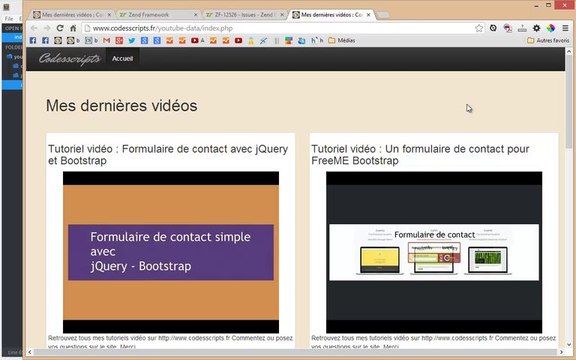Go forward to the next page
Screen dimensions: 576x360
pos(47,28)
